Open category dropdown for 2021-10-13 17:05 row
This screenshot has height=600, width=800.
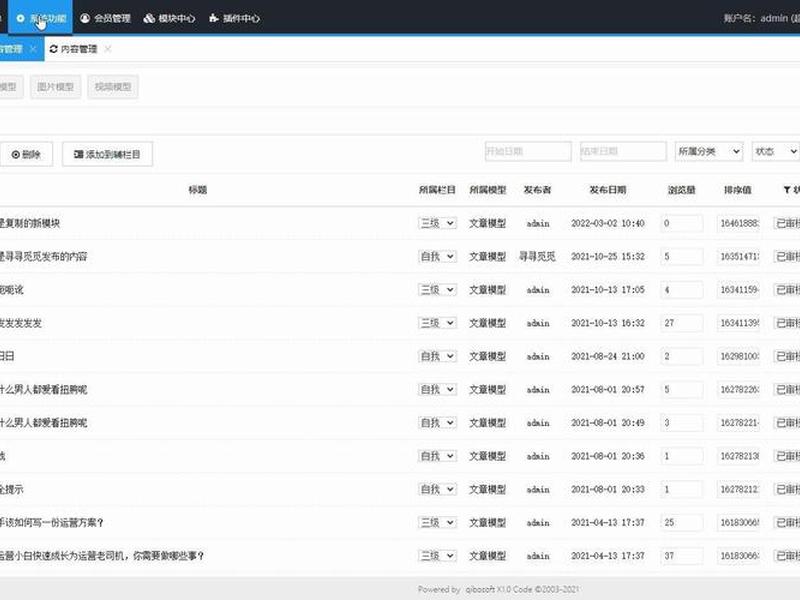(437, 289)
